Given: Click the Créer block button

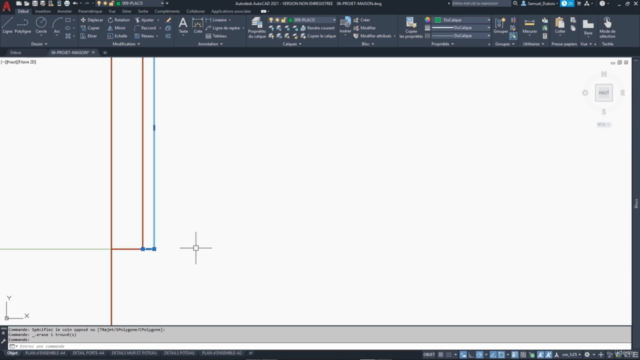Looking at the screenshot, I should point(362,20).
